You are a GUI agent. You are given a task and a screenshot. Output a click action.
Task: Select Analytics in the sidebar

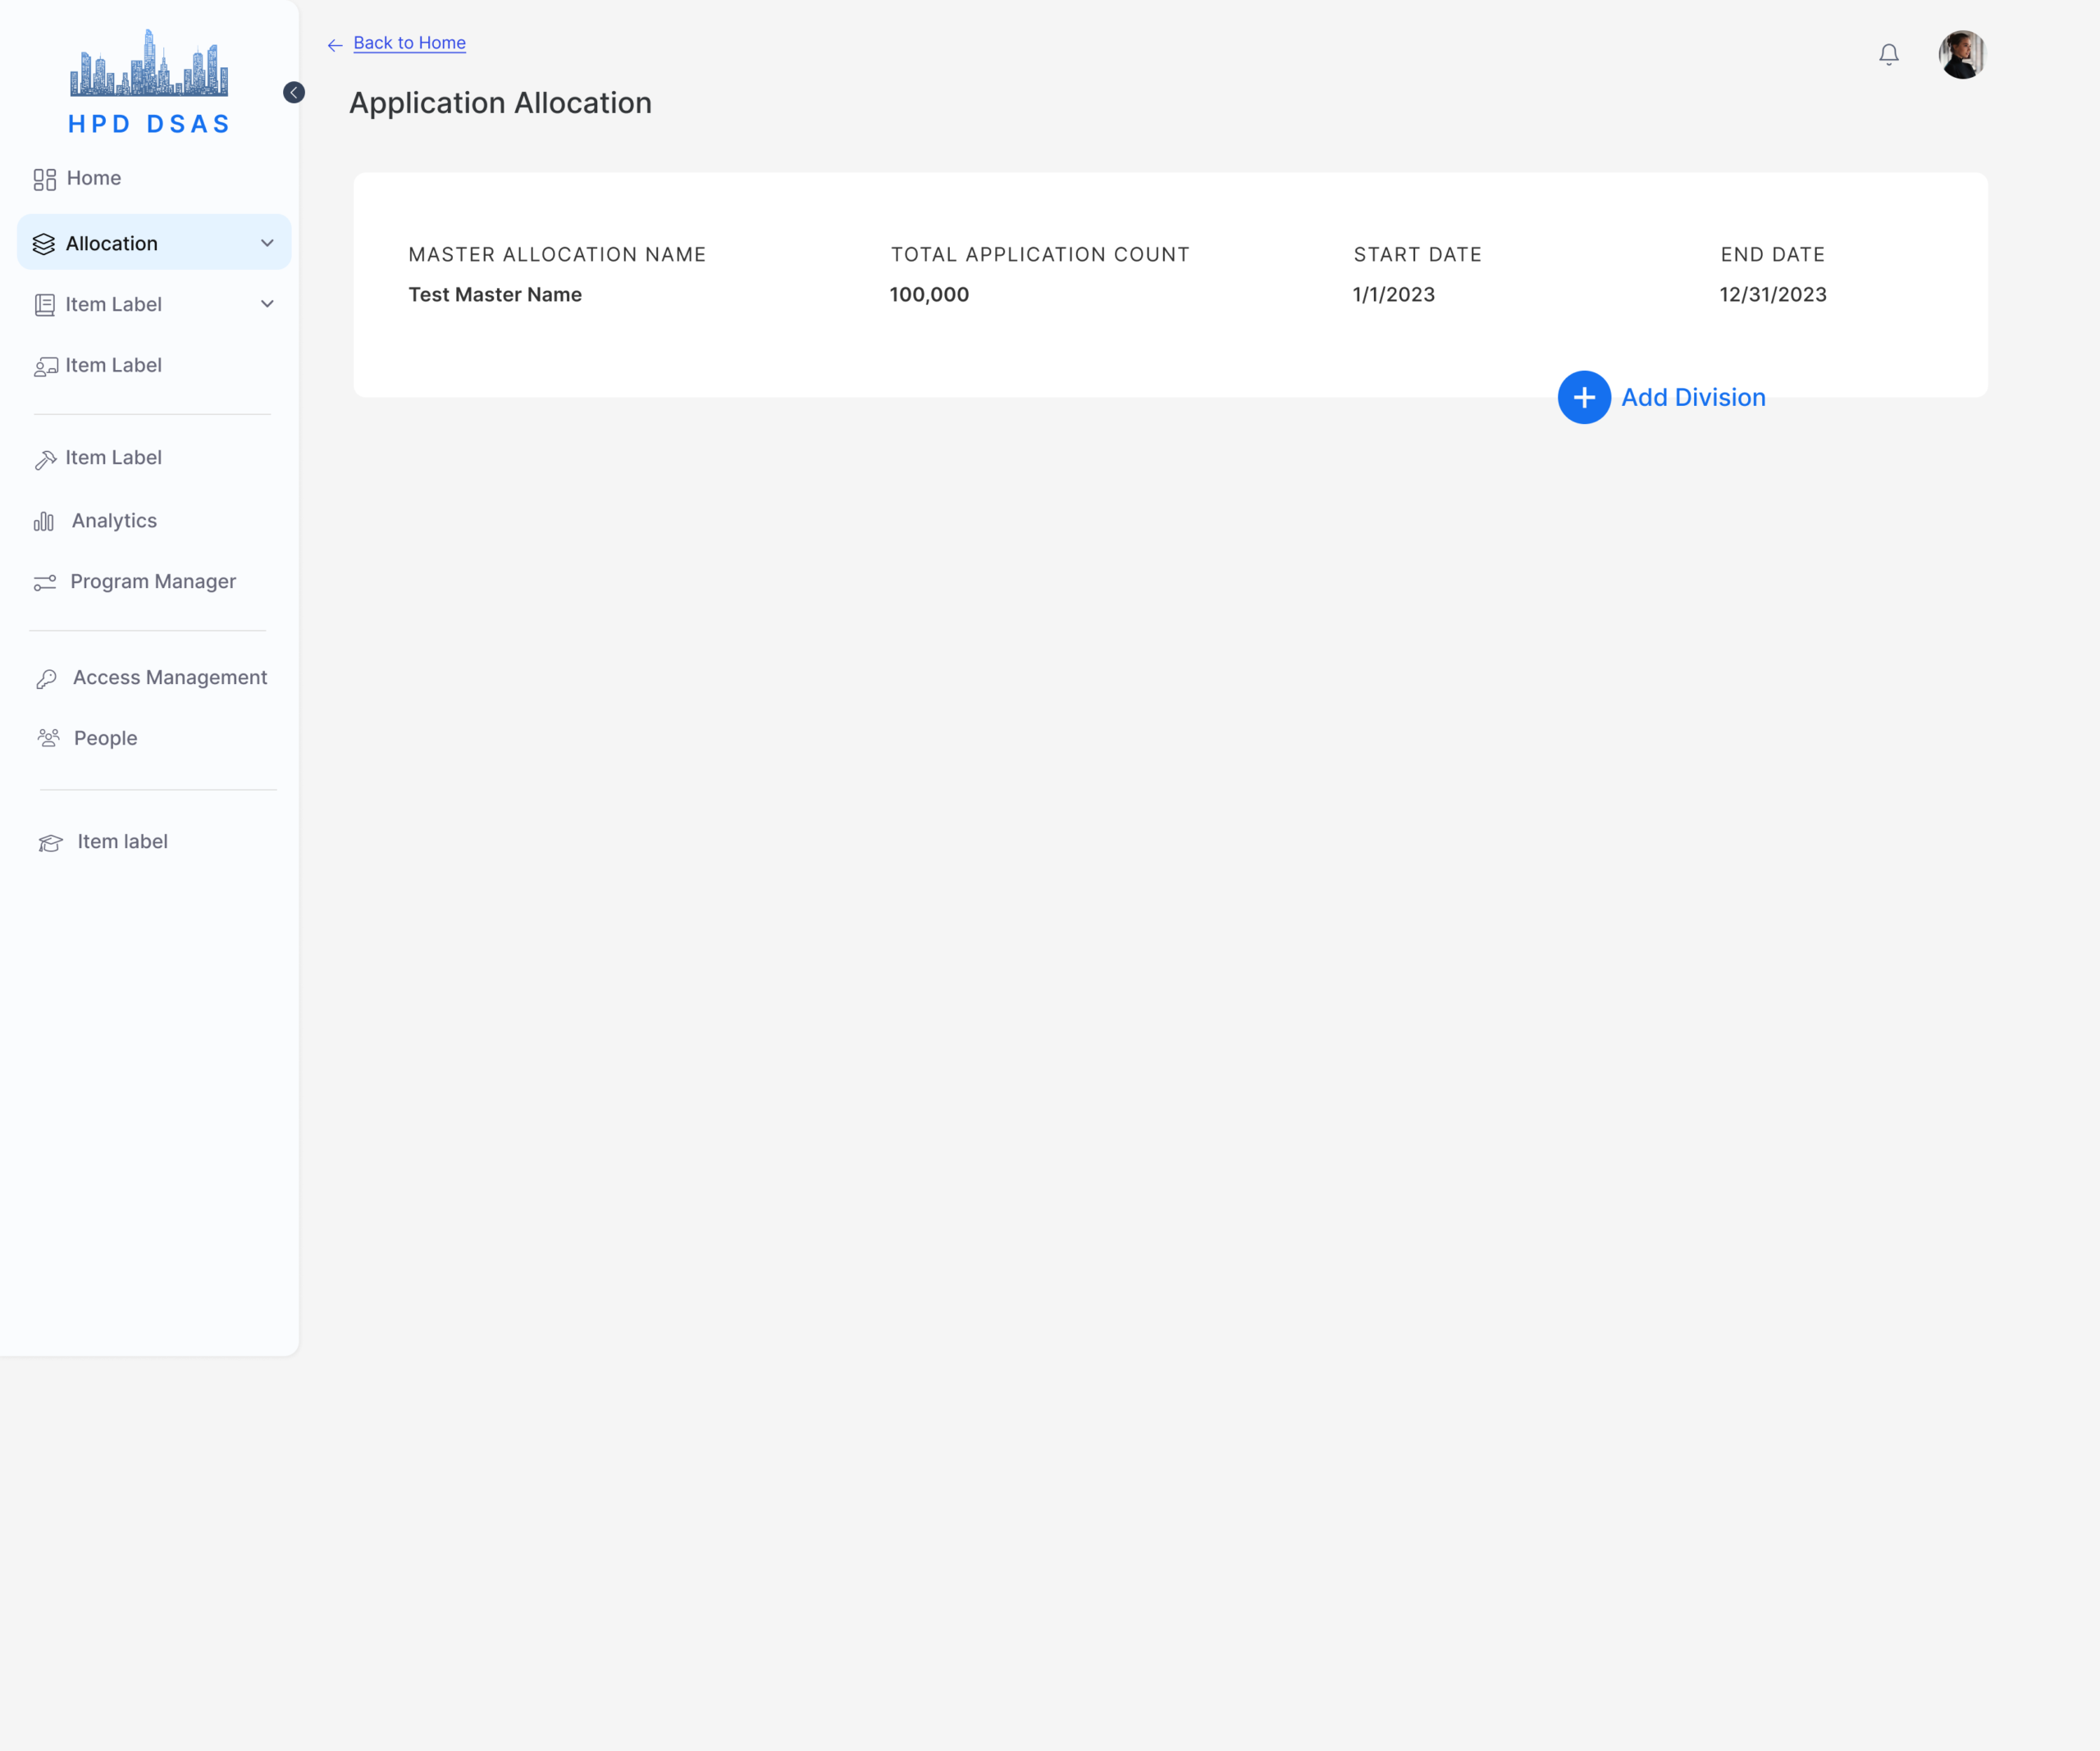pos(114,521)
